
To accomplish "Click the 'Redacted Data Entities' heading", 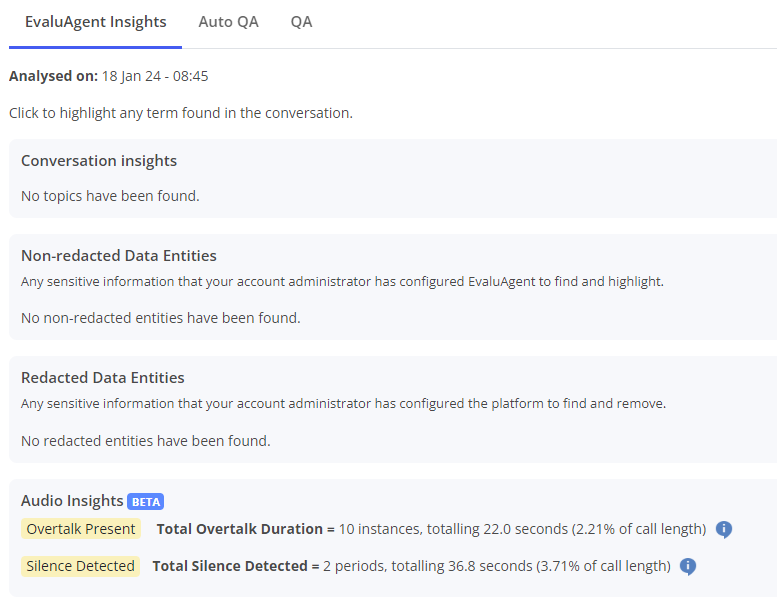I will coord(103,378).
